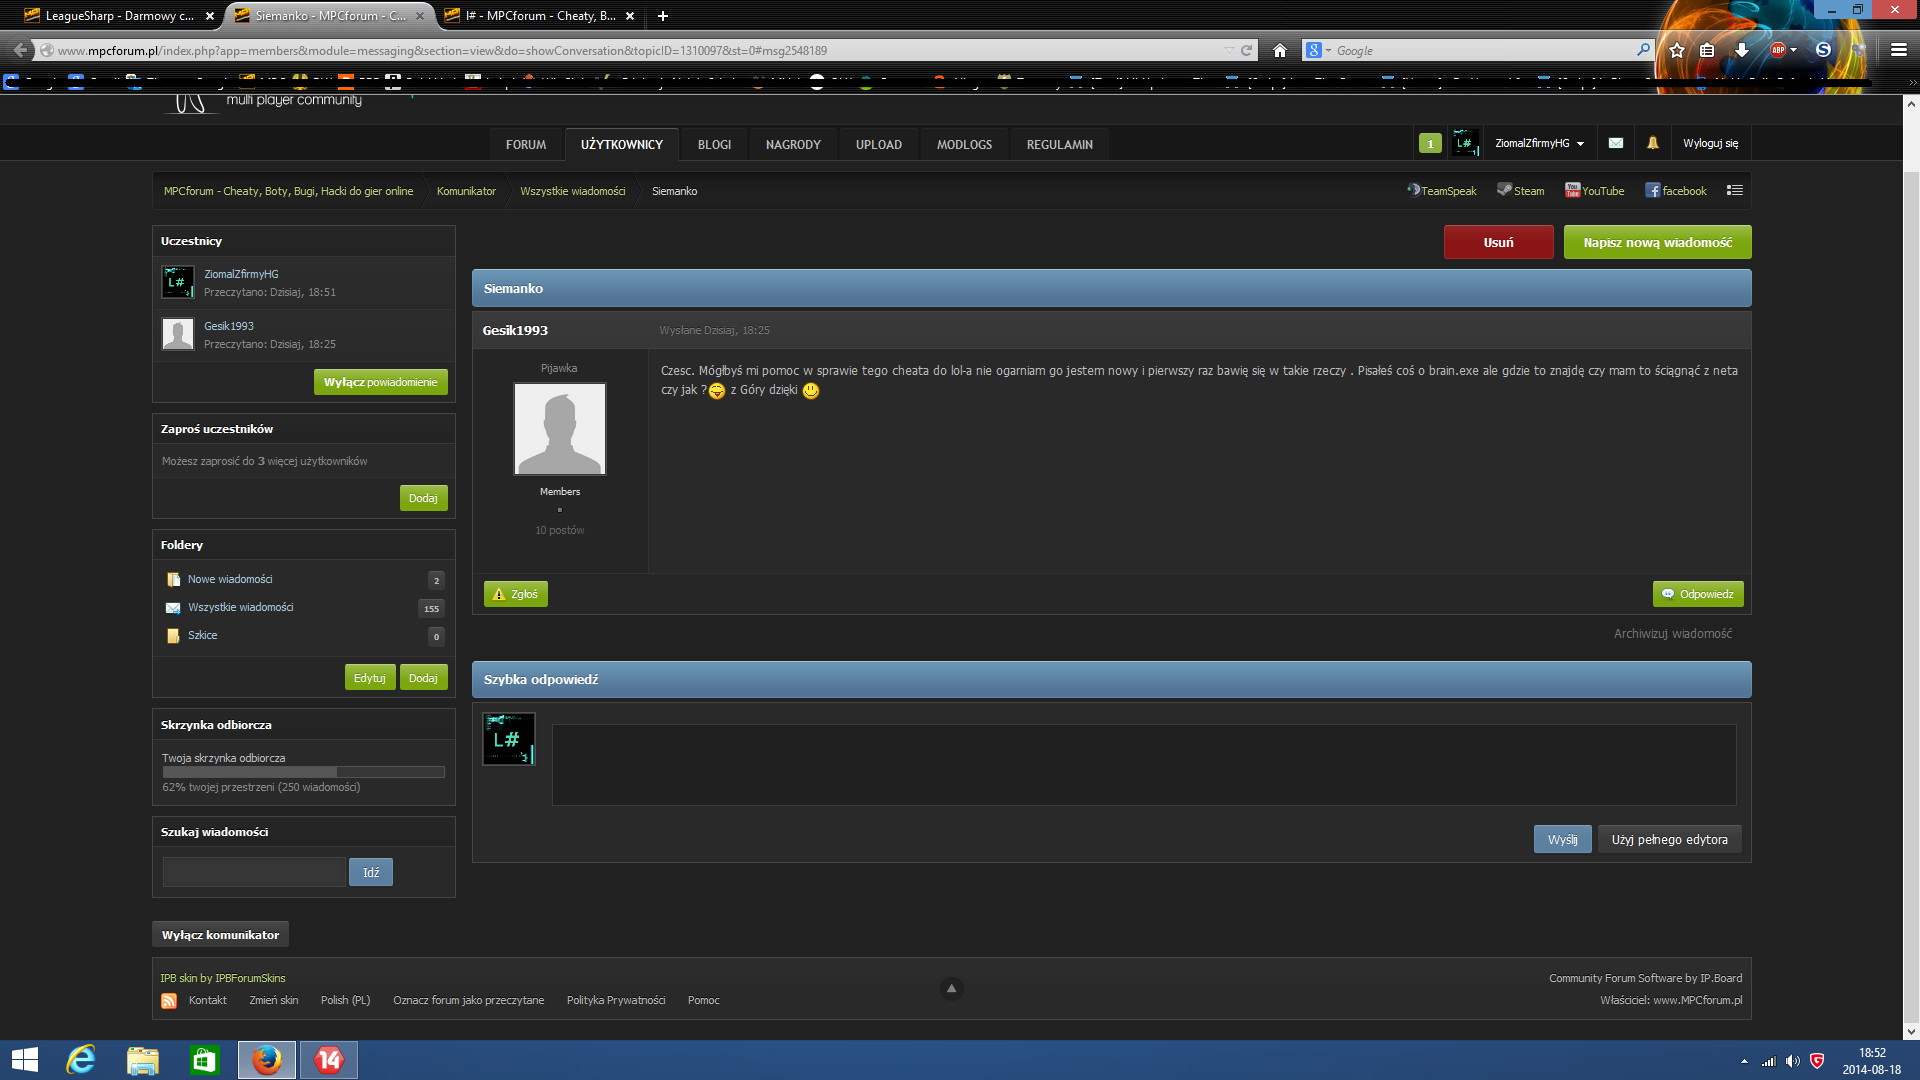
Task: Open Gesik1993 avatar in message
Action: tap(560, 429)
